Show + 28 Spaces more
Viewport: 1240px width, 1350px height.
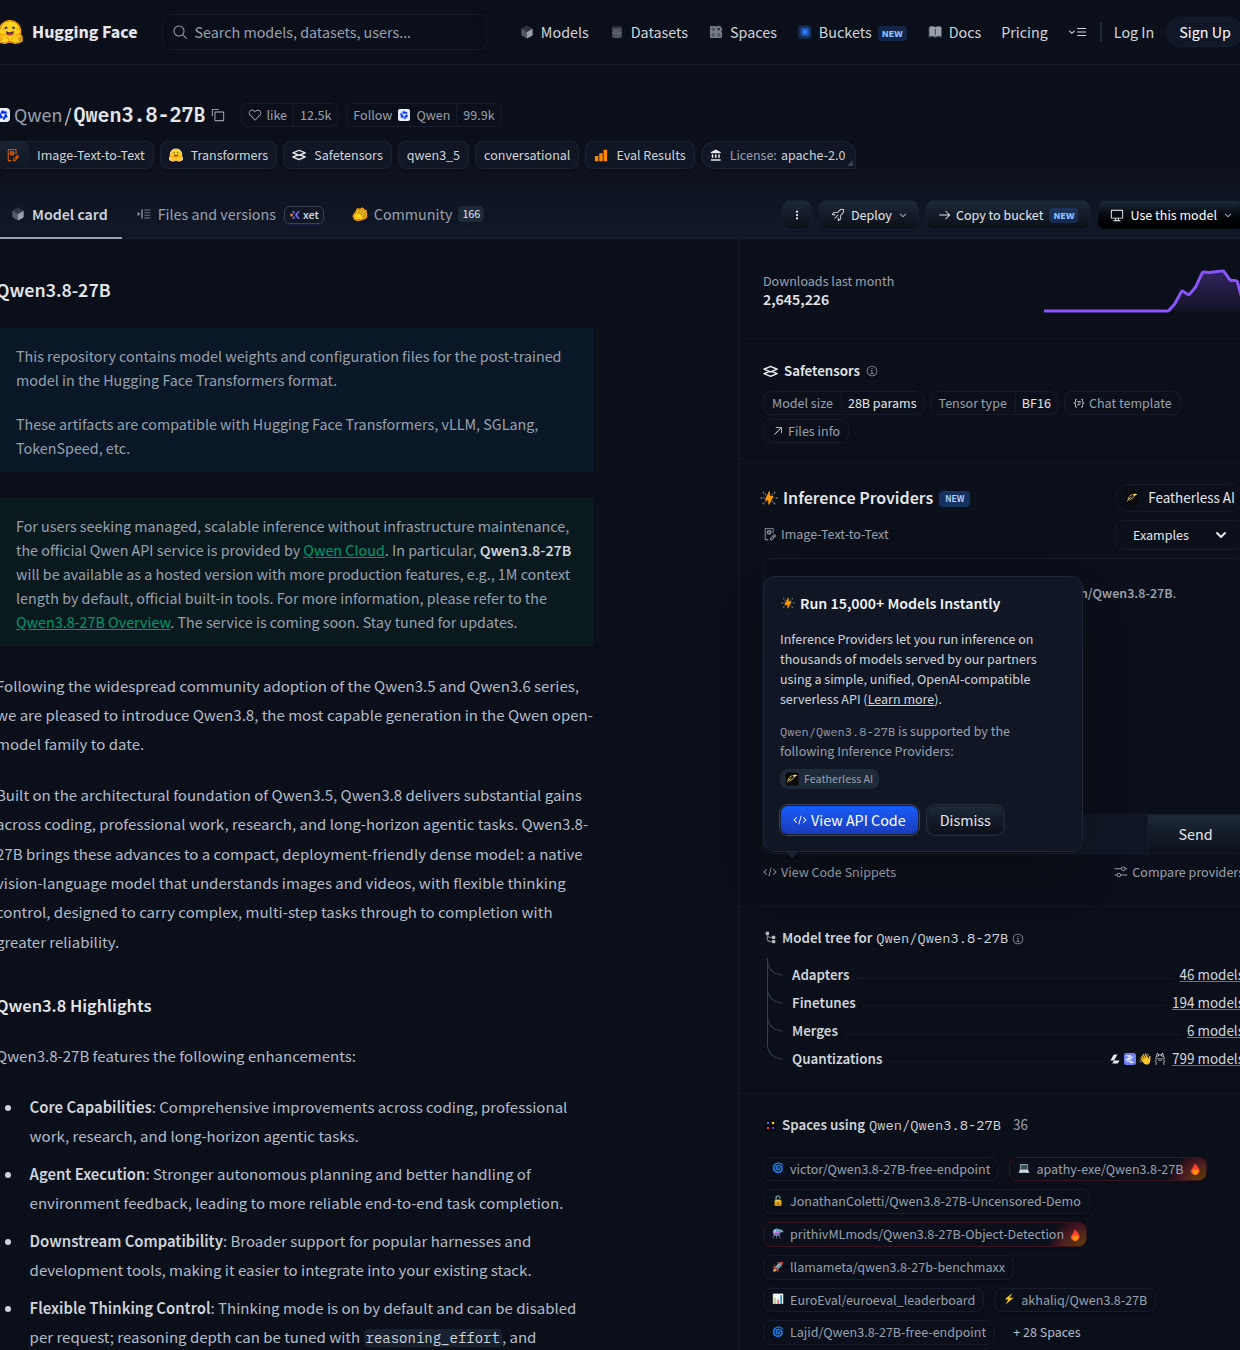pos(1047,1332)
